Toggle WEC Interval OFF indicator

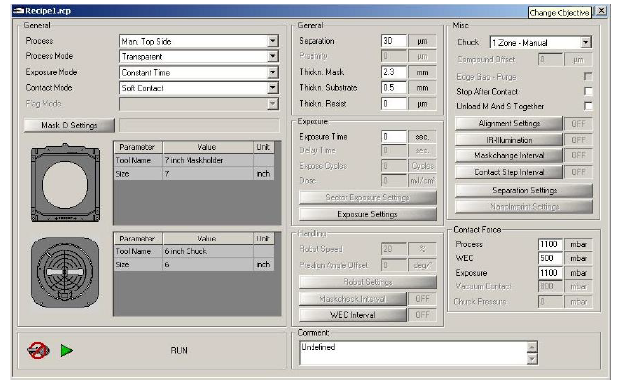click(x=422, y=315)
